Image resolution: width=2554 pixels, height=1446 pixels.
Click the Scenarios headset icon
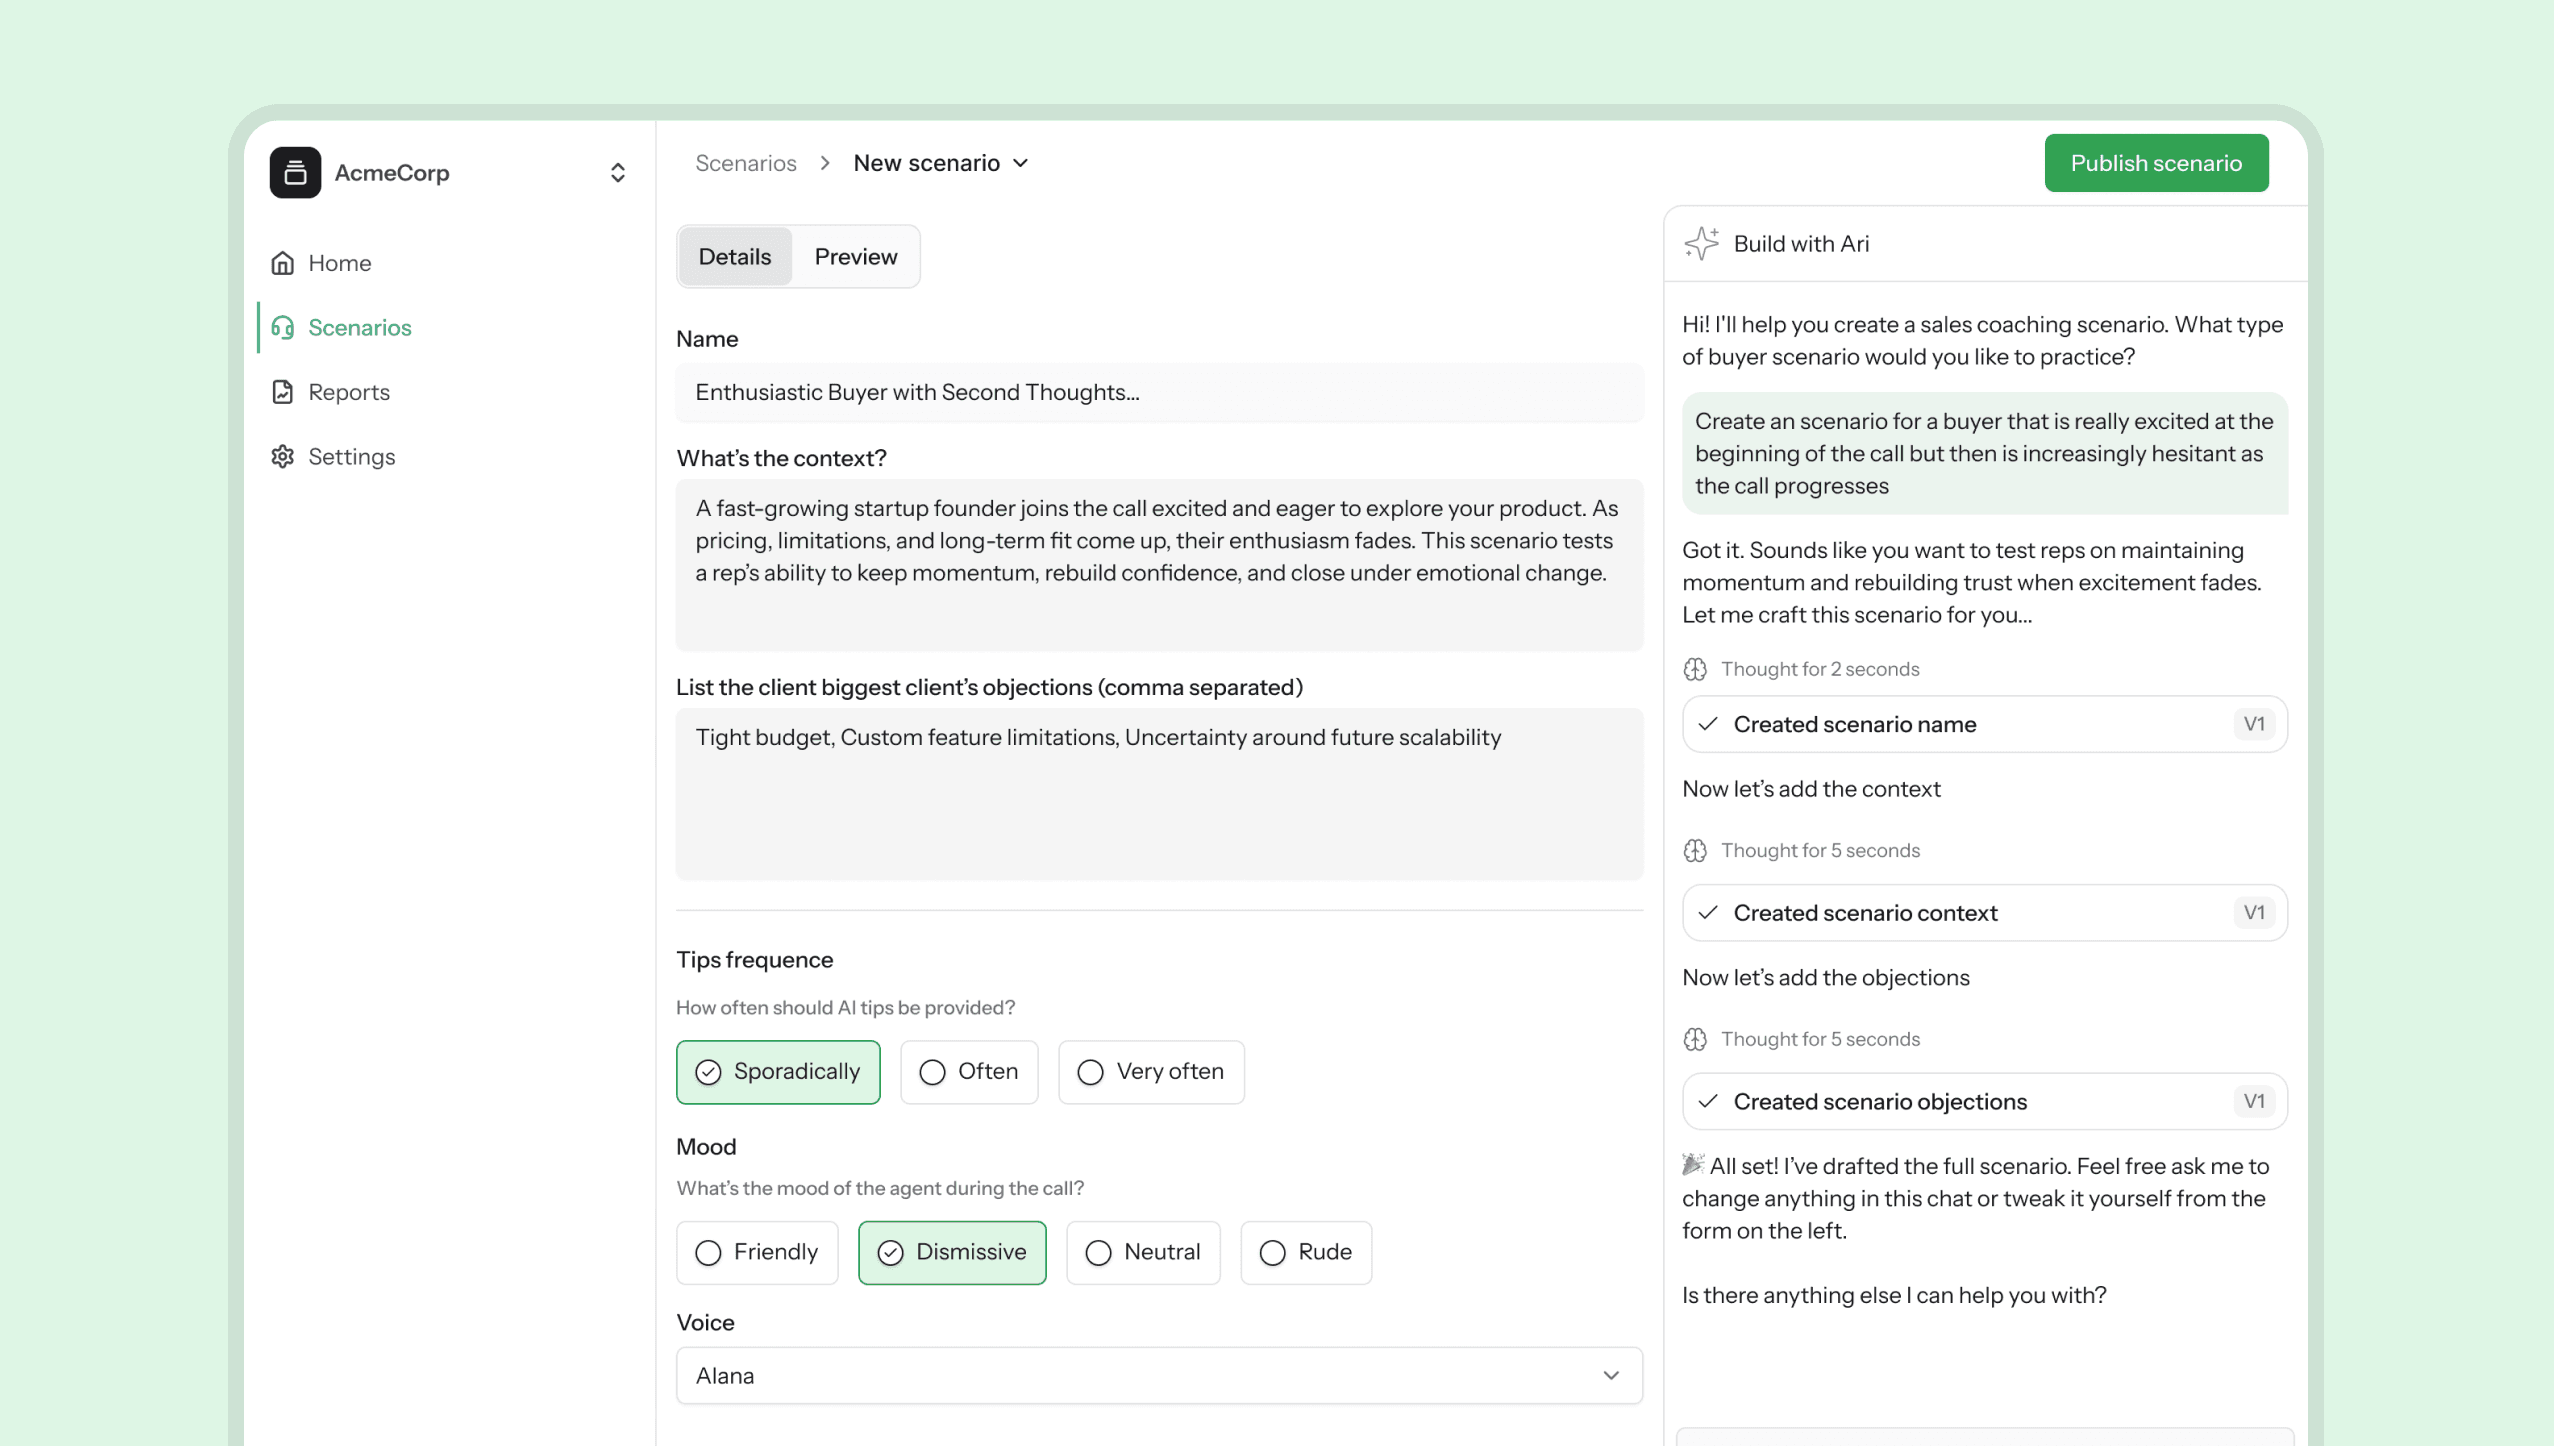click(283, 328)
